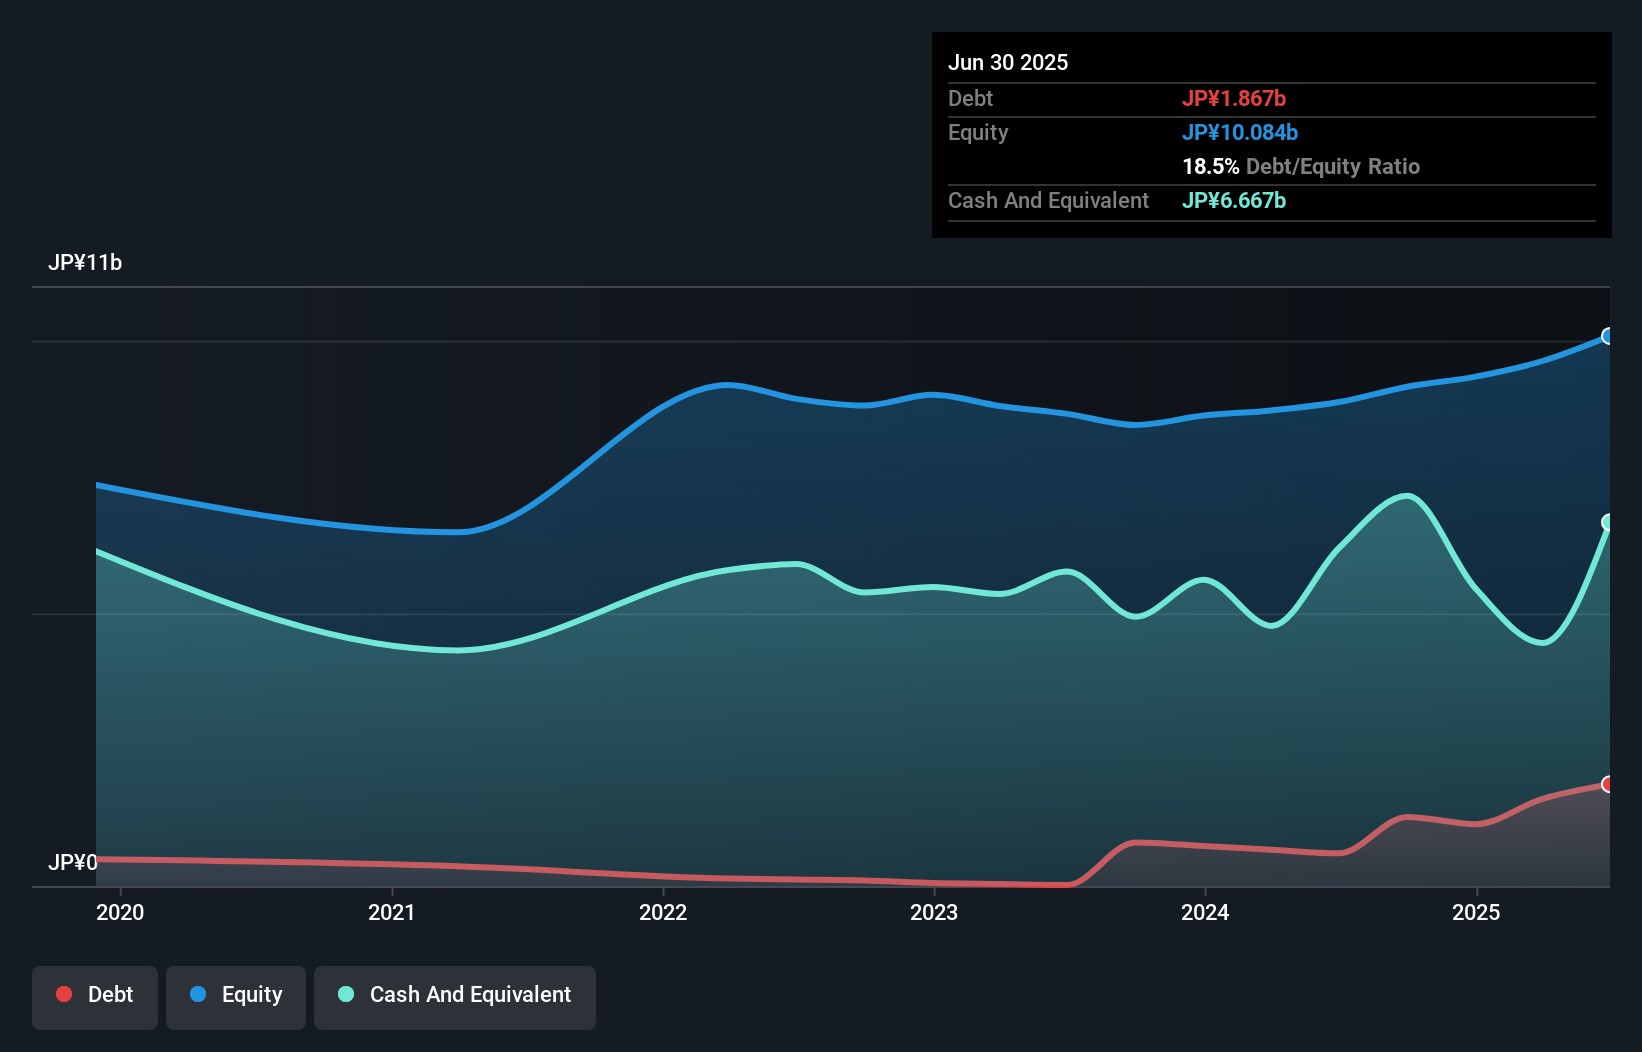
Task: Open the Jun 30 2025 tooltip header
Action: click(1009, 62)
